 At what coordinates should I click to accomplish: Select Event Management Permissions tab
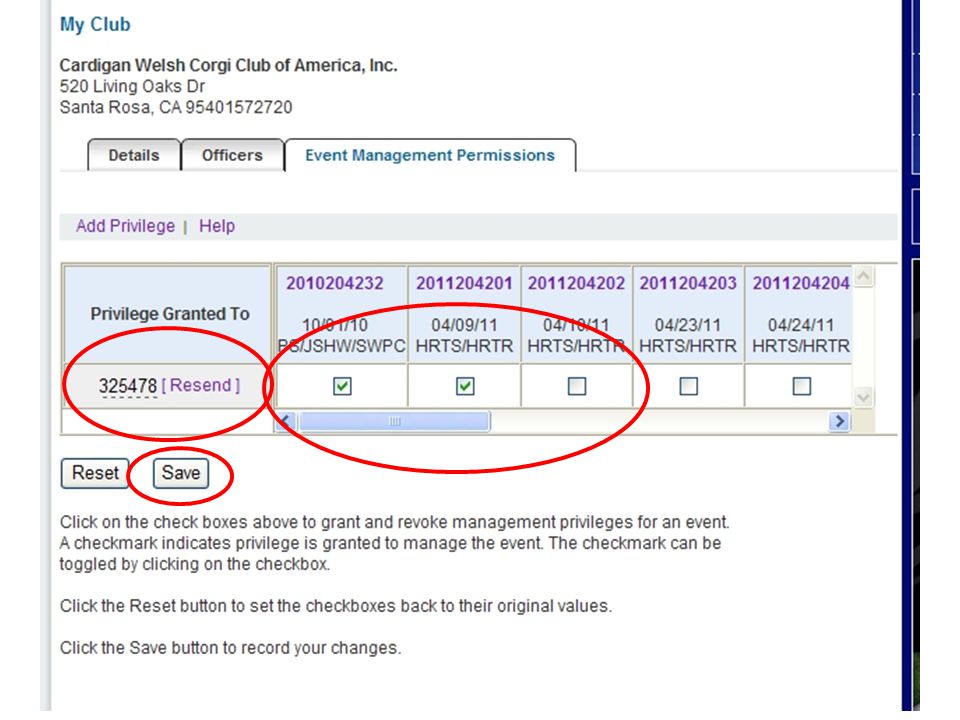(430, 156)
